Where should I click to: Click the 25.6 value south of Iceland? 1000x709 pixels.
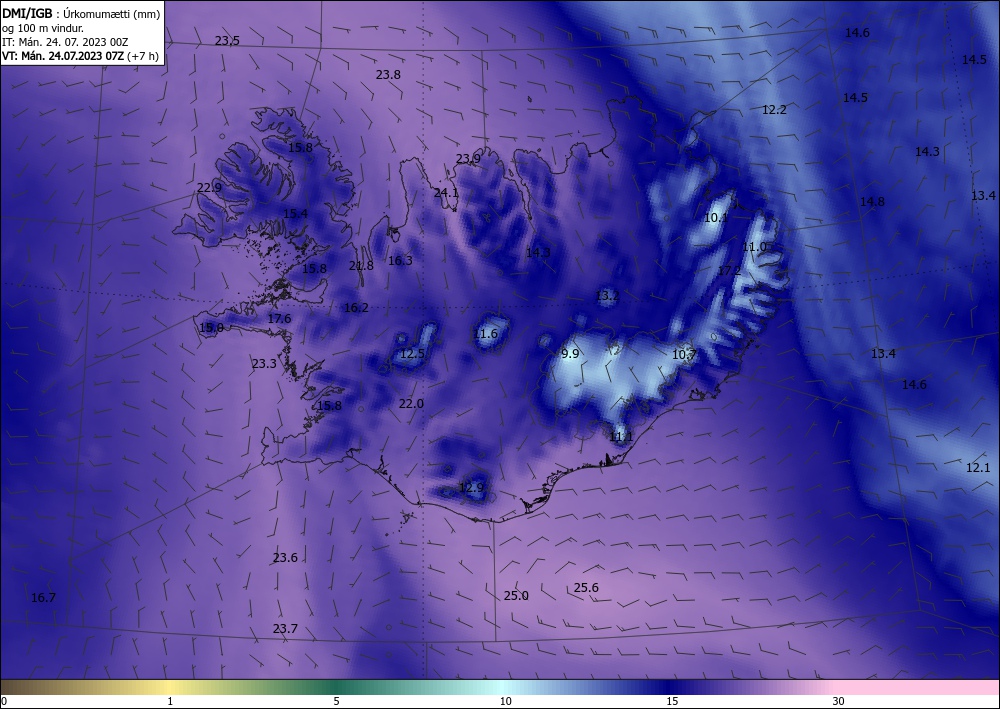click(586, 588)
